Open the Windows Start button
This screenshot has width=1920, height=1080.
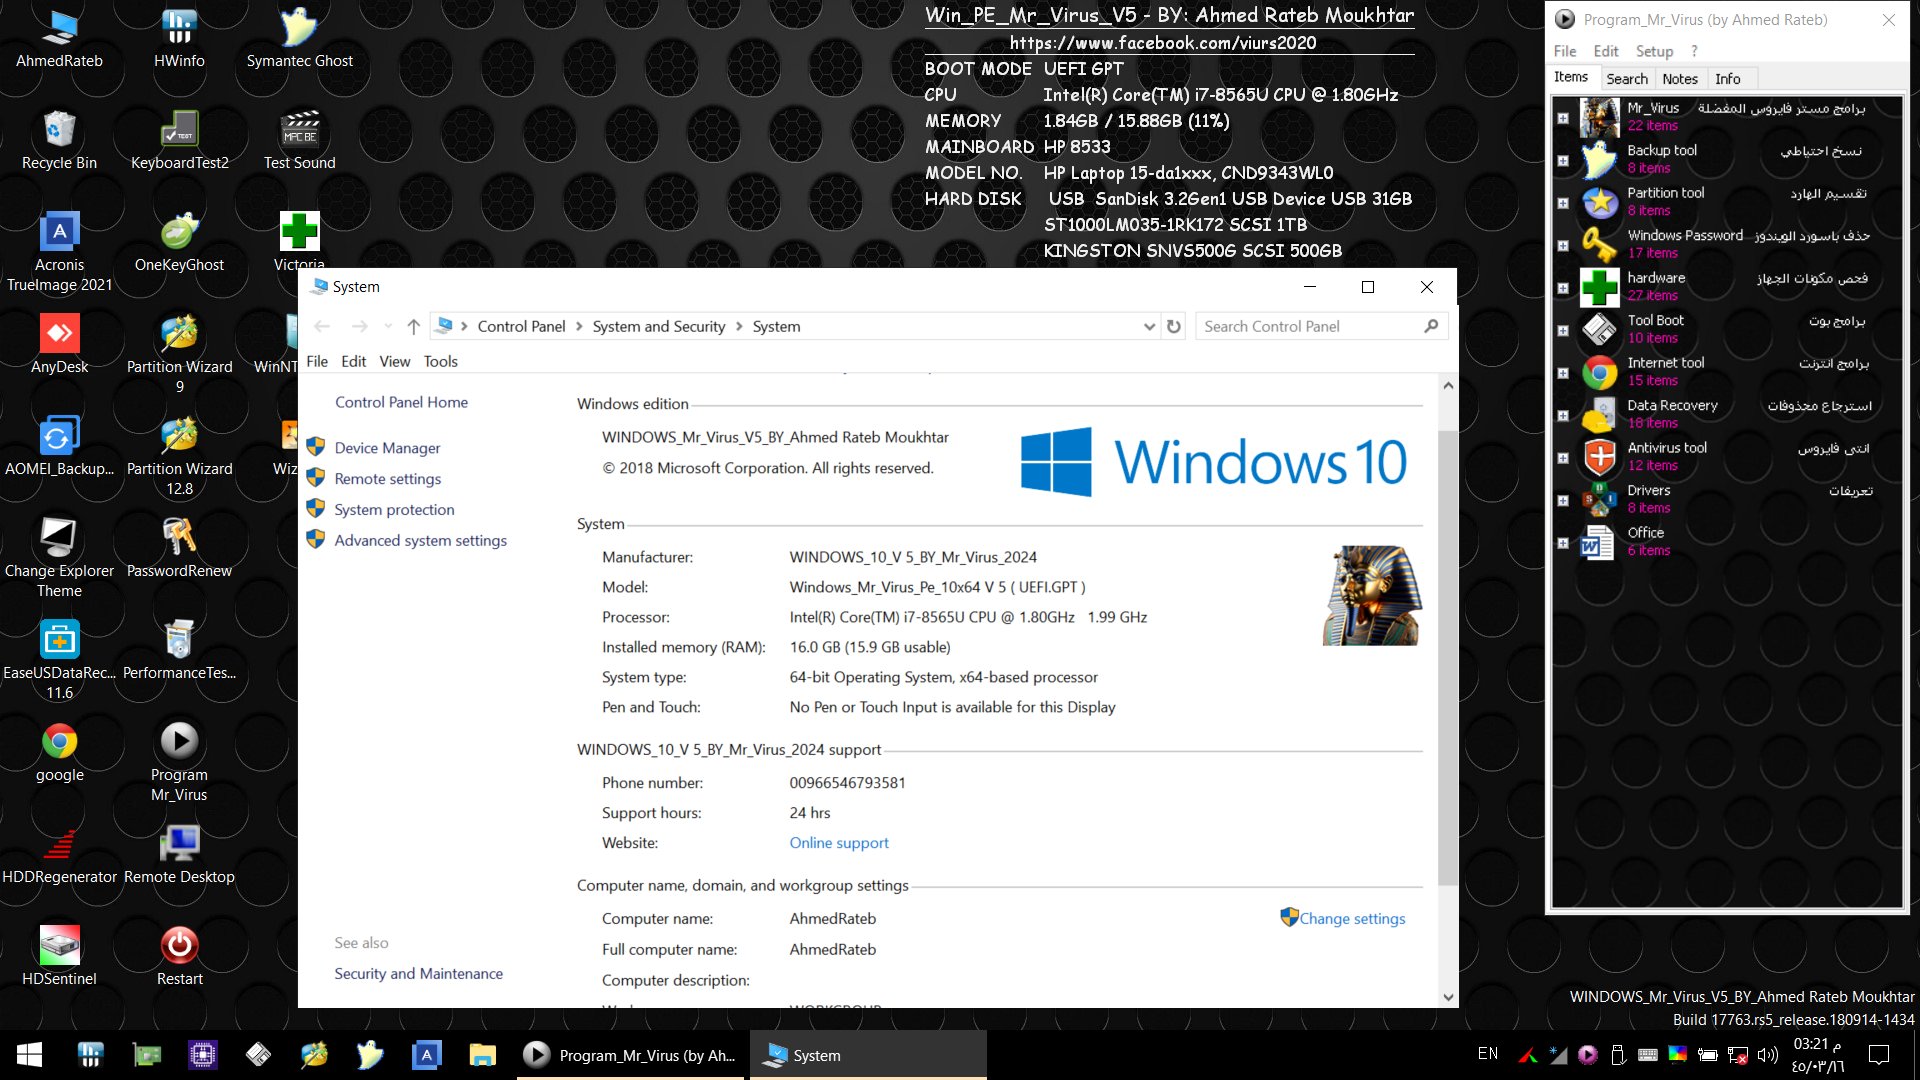[29, 1054]
